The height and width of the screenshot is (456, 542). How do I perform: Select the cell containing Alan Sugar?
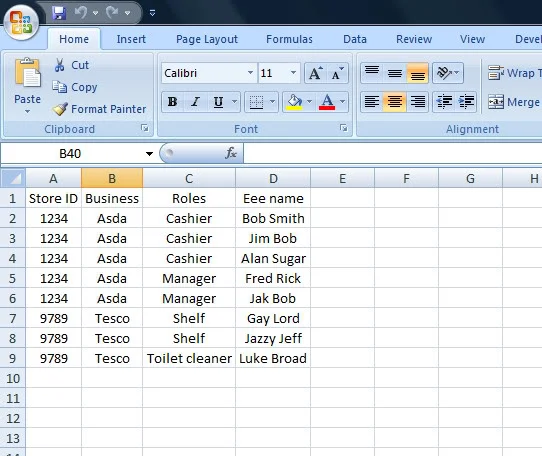click(x=273, y=258)
